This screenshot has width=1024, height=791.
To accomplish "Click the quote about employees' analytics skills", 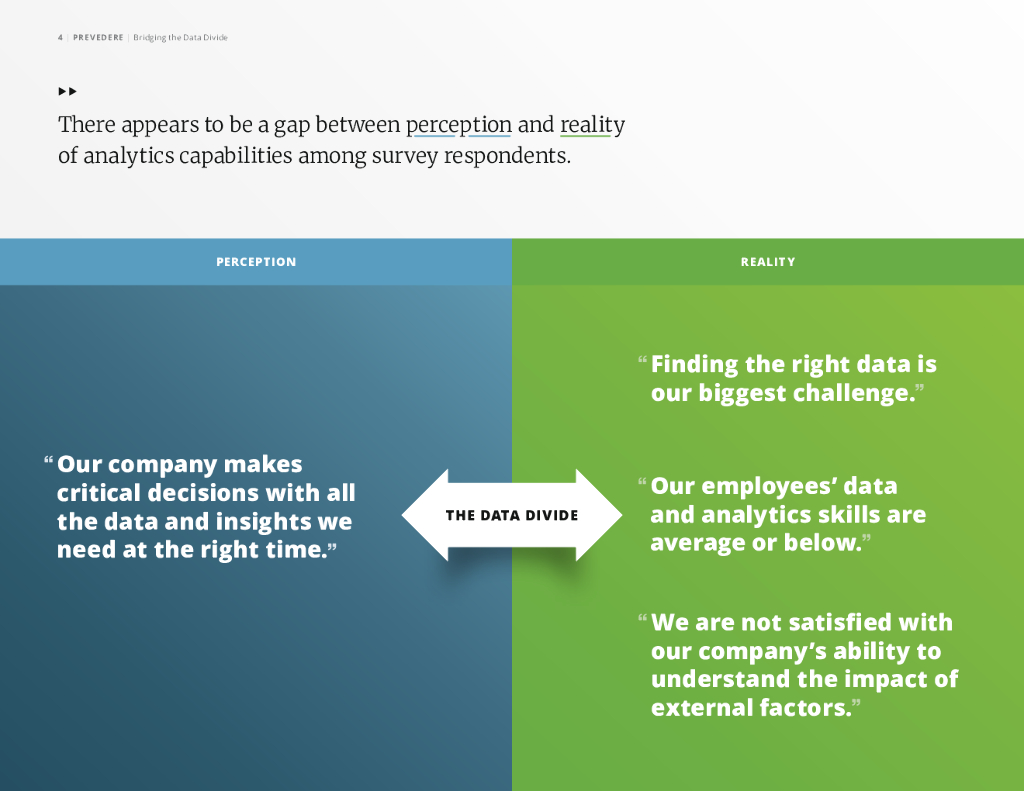I will tap(787, 514).
